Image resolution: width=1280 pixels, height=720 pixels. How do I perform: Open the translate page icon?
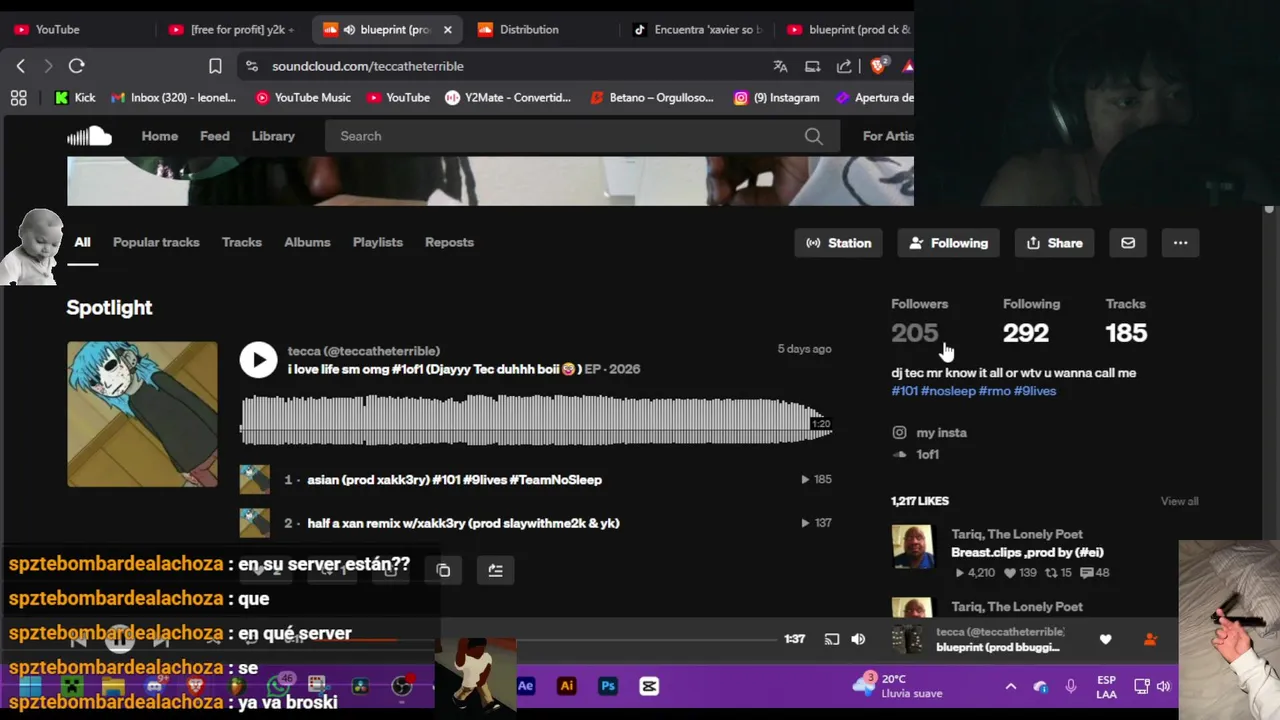click(780, 66)
